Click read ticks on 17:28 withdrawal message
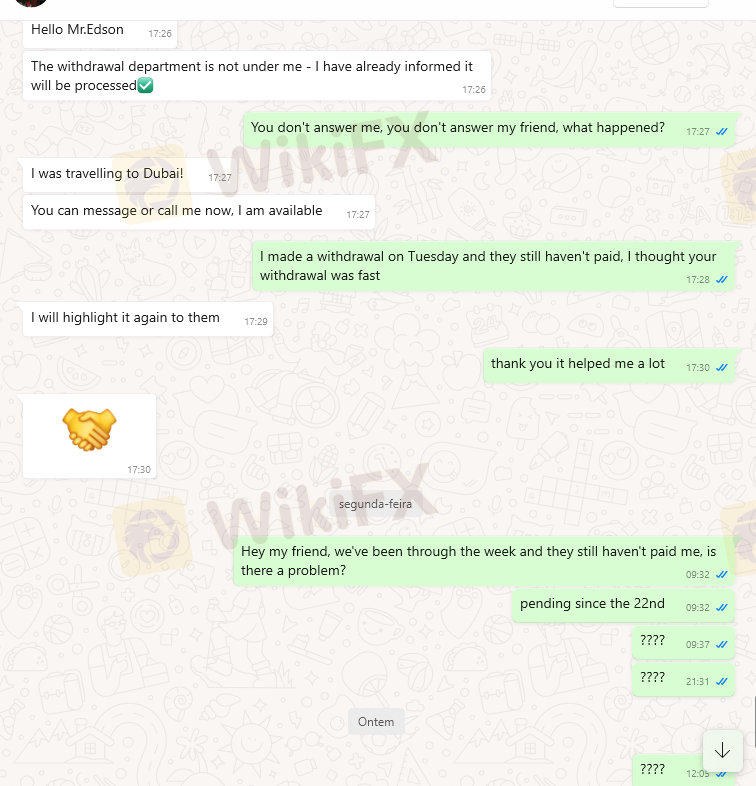 (x=721, y=280)
